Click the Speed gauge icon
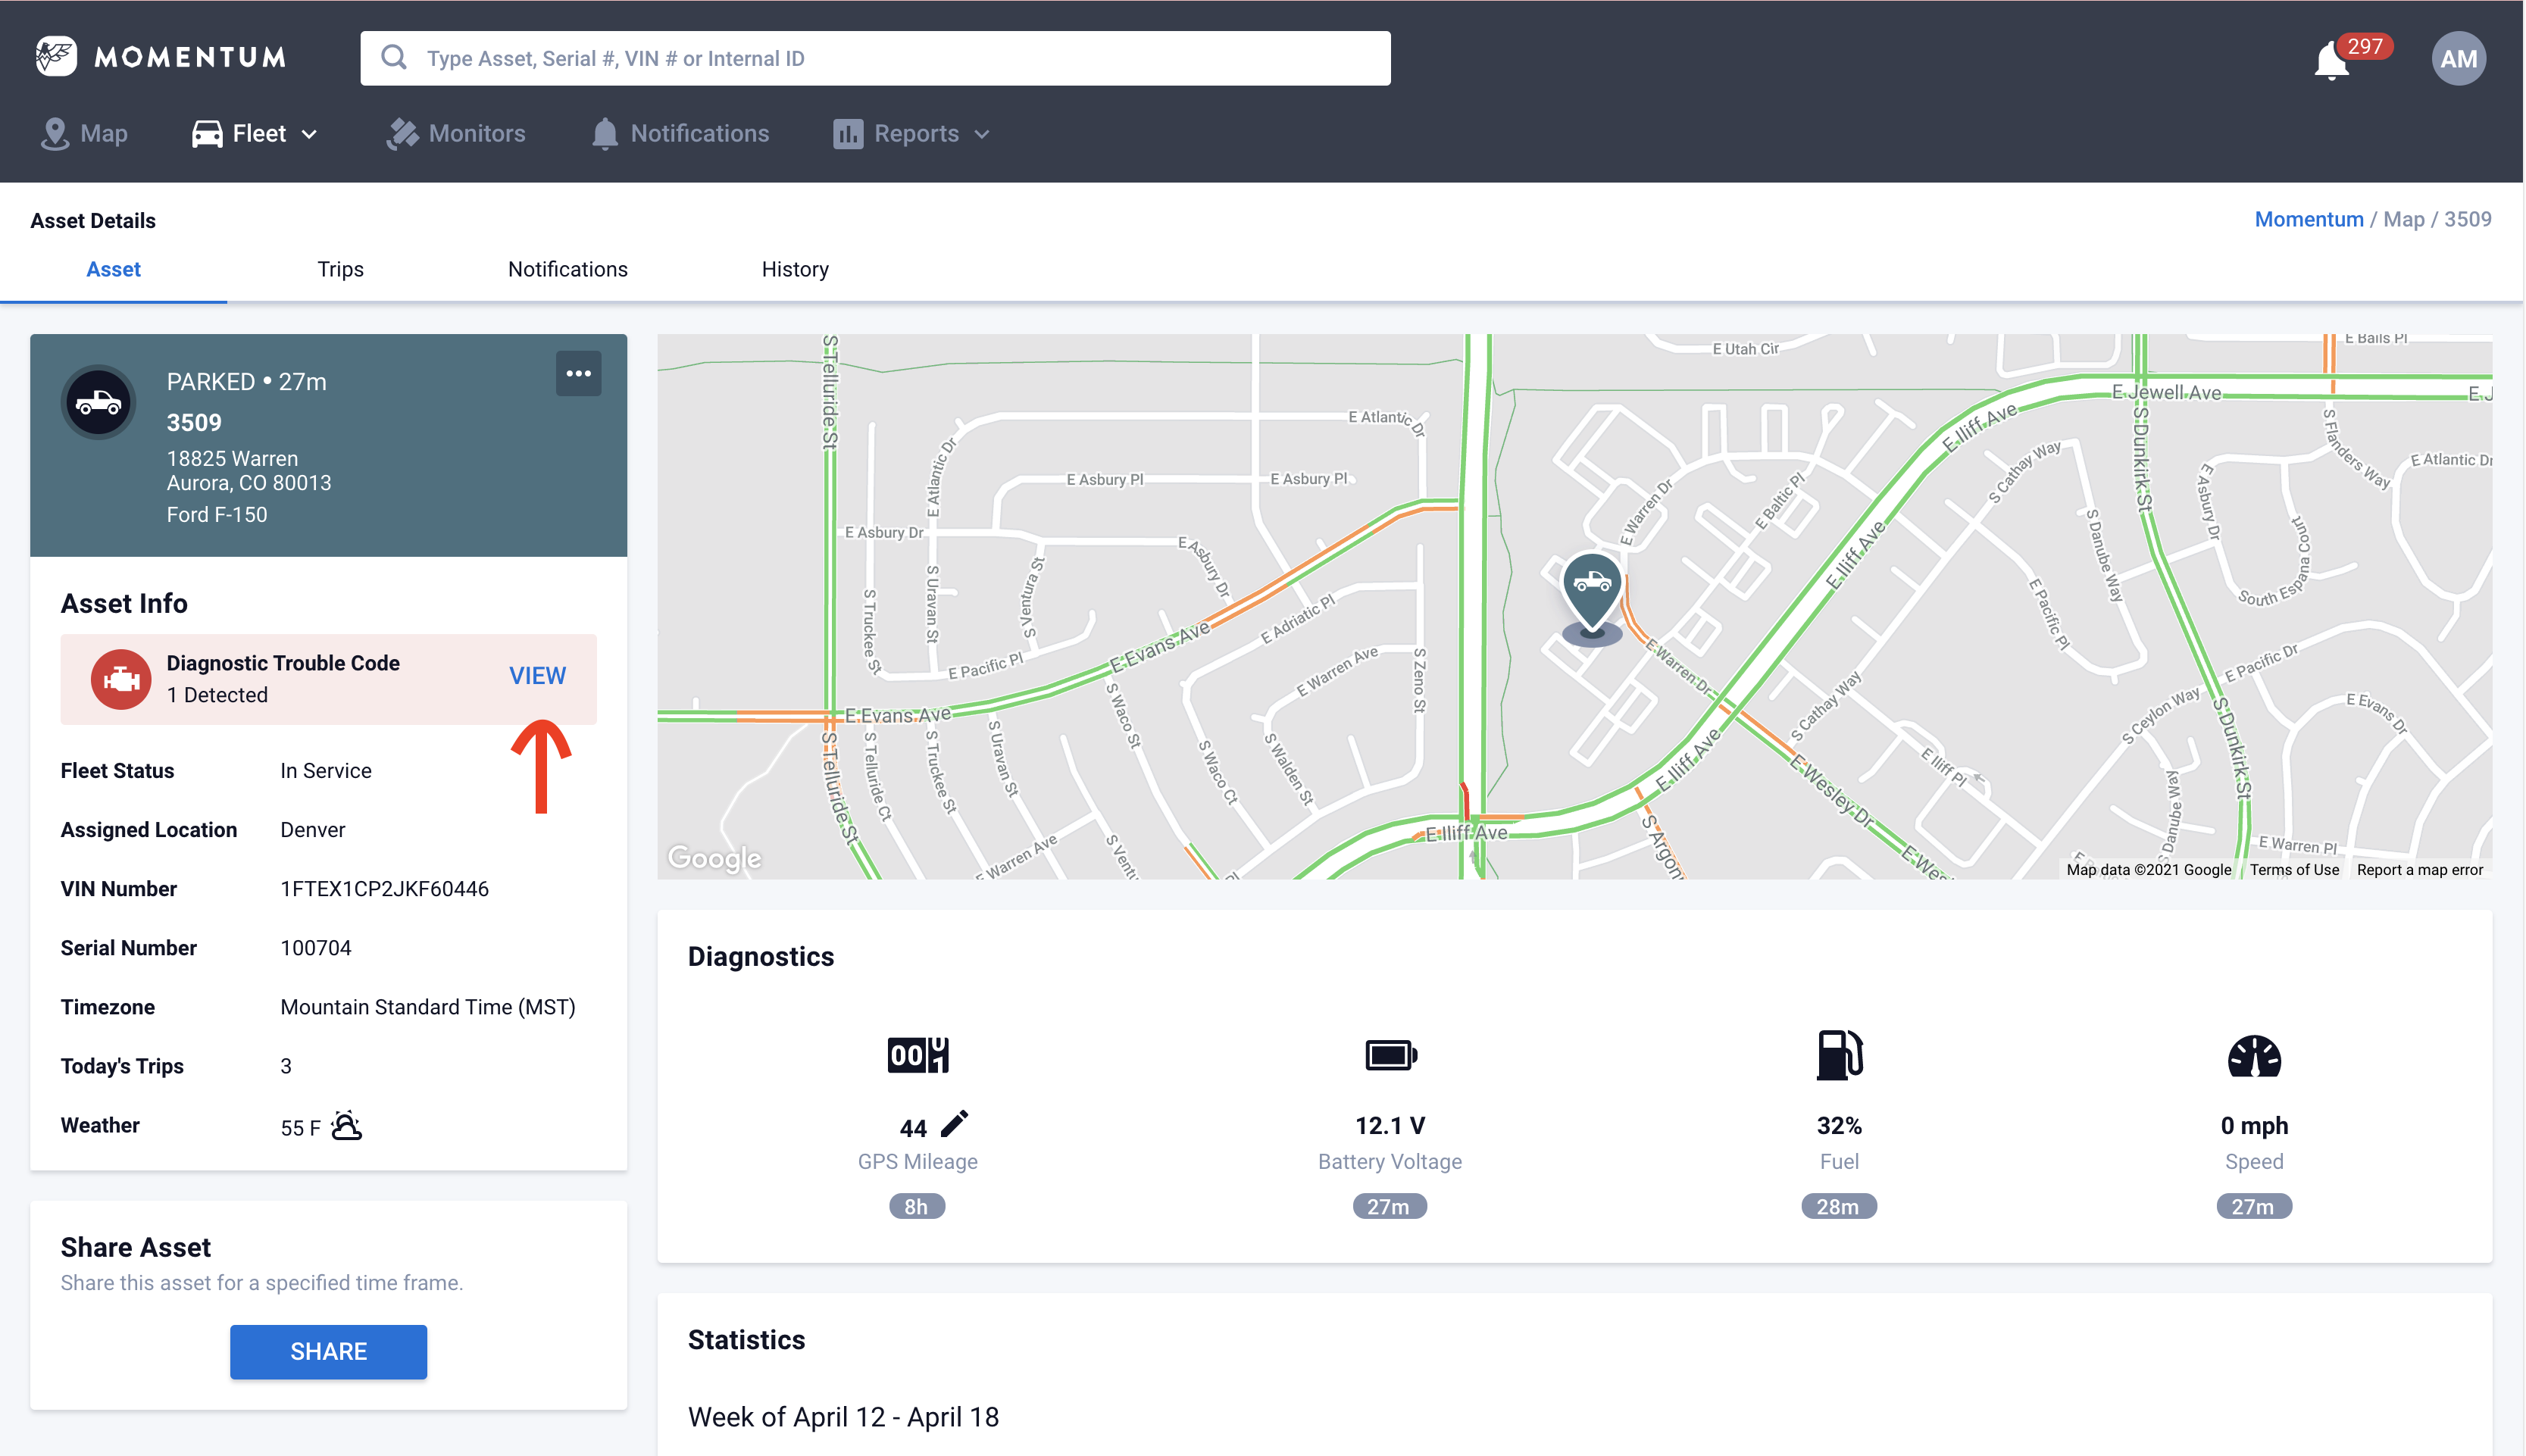The width and height of the screenshot is (2526, 1456). click(2253, 1057)
